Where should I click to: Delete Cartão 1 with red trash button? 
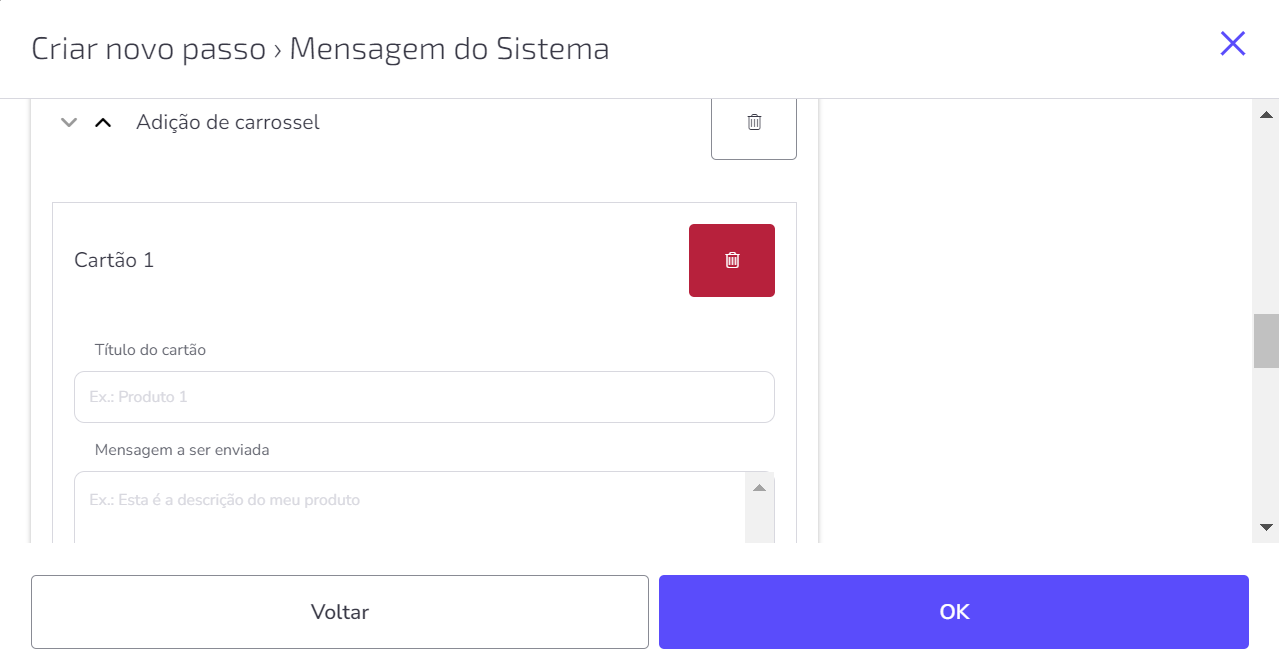tap(732, 260)
